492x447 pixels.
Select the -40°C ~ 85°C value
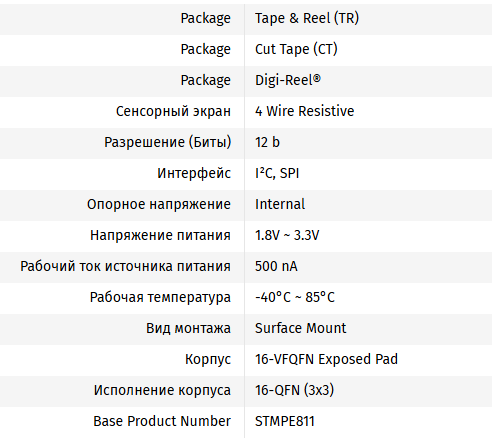[295, 297]
